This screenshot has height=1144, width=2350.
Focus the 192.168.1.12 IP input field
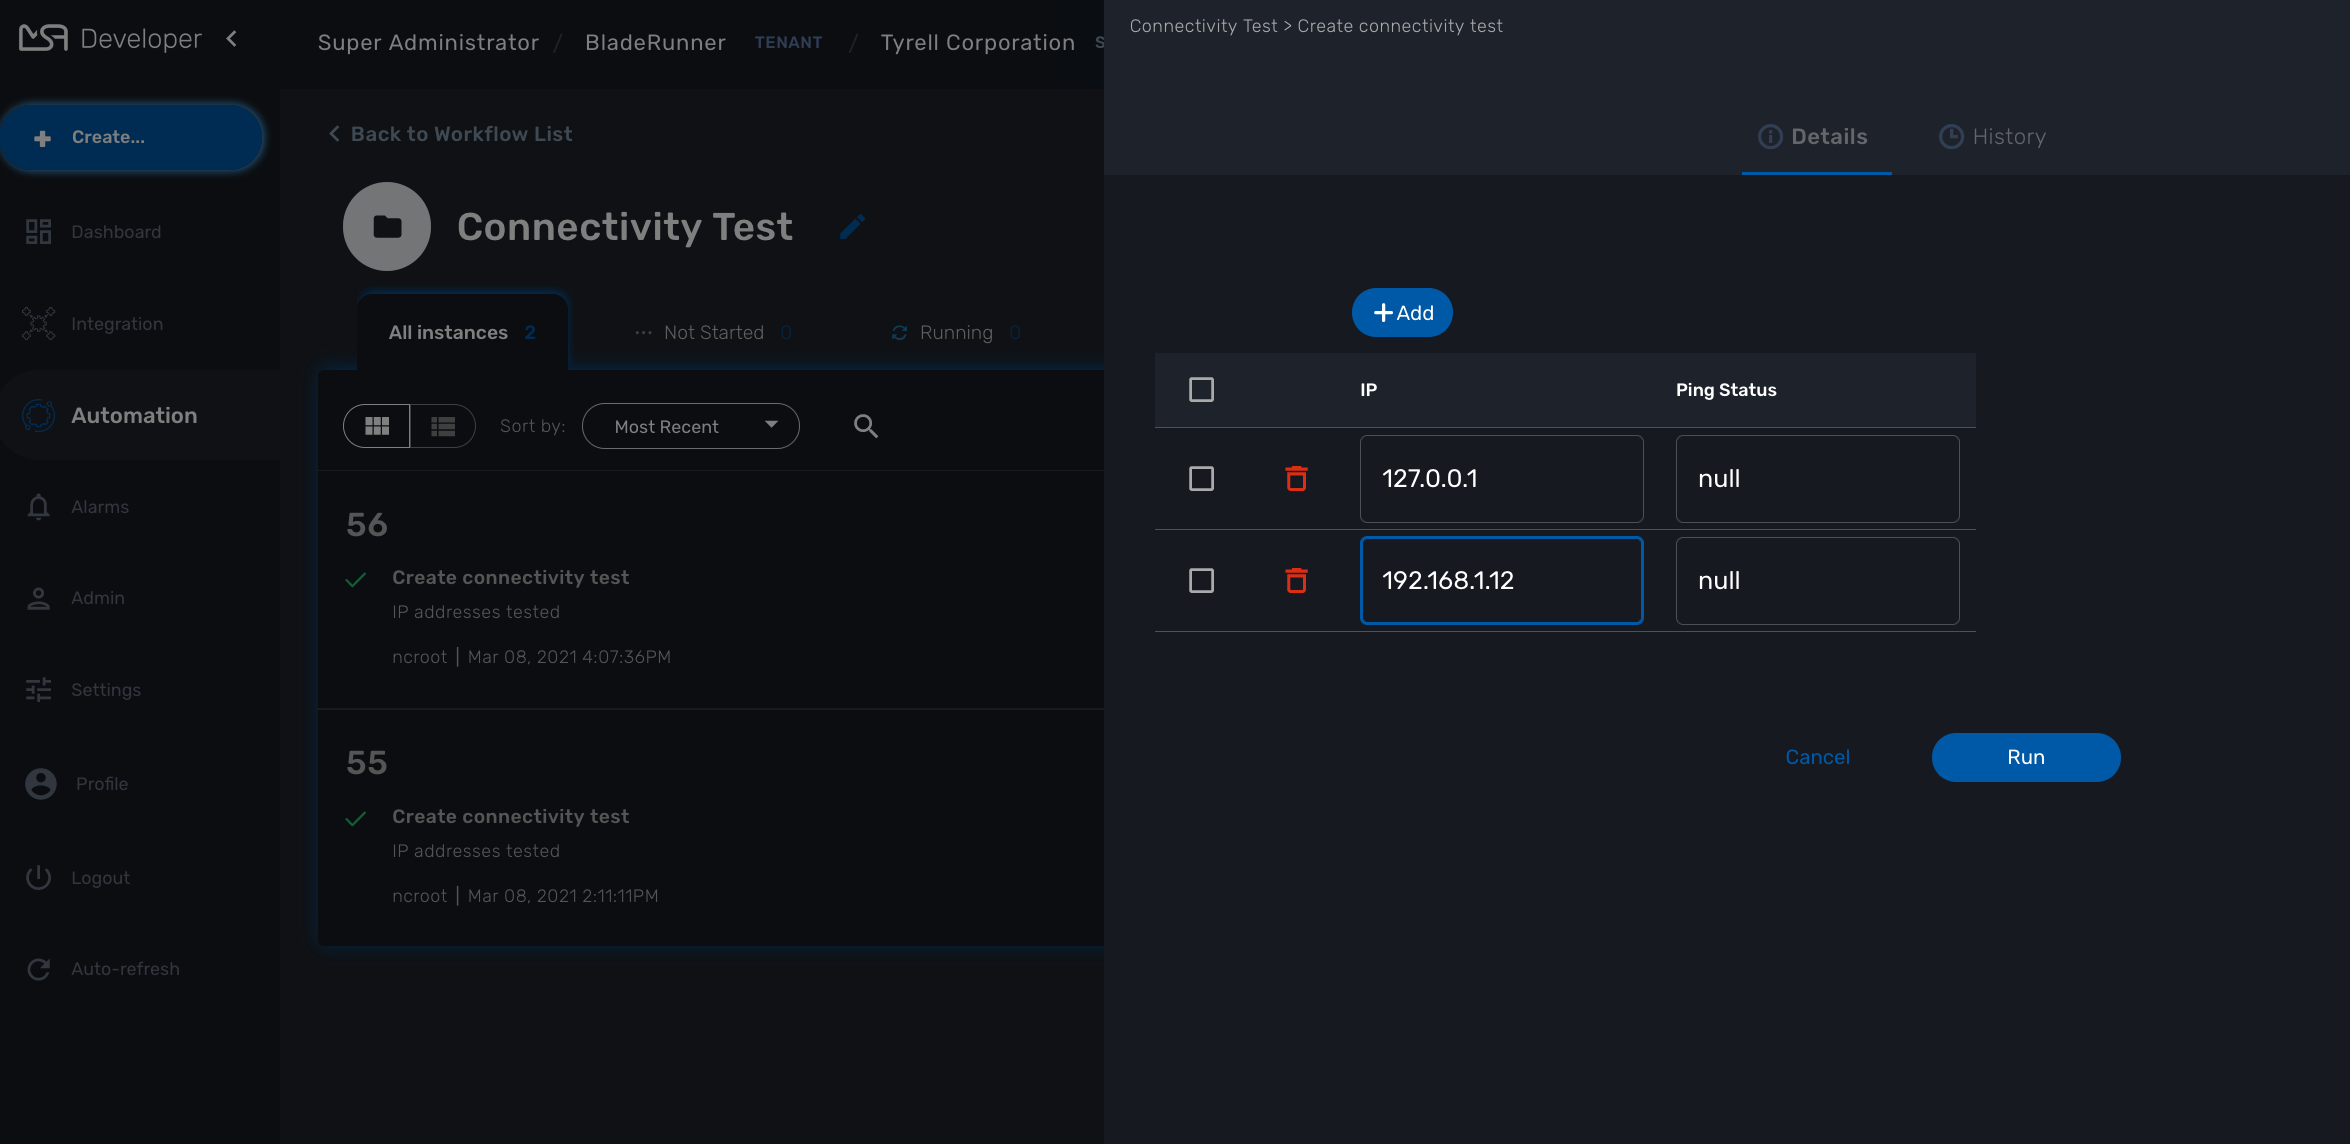pyautogui.click(x=1501, y=581)
